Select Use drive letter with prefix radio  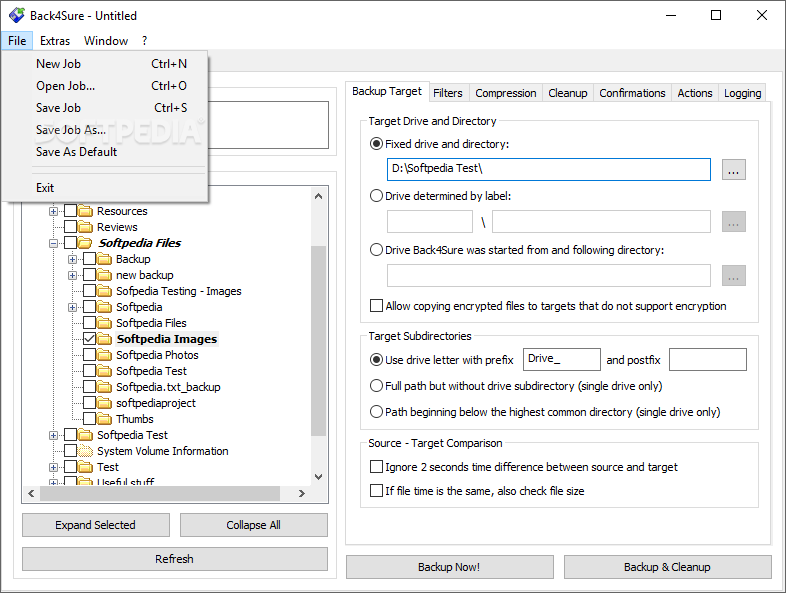click(376, 360)
